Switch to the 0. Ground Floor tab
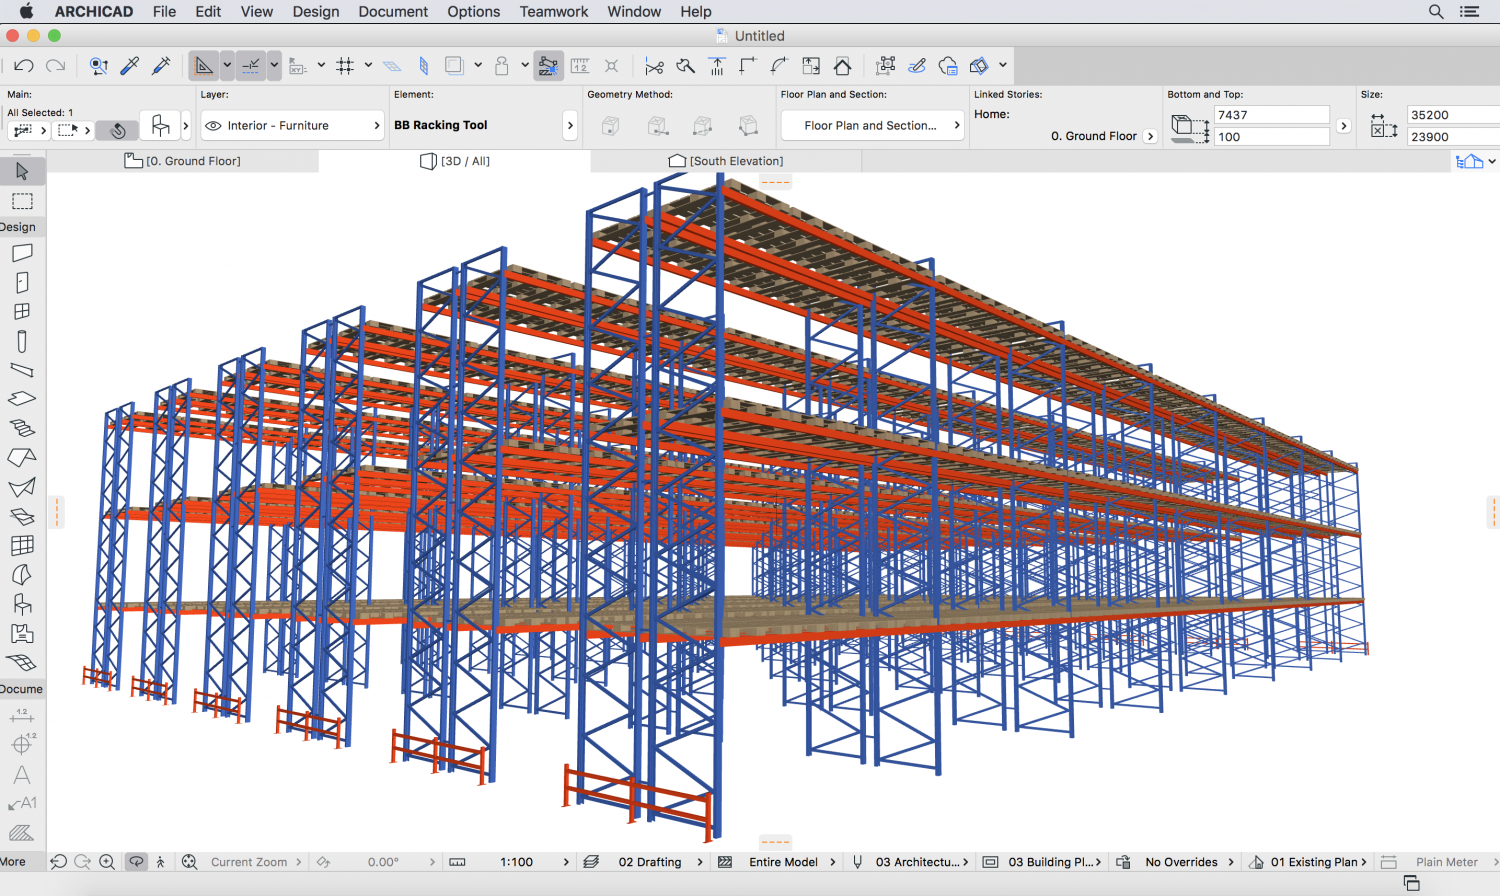 [183, 161]
